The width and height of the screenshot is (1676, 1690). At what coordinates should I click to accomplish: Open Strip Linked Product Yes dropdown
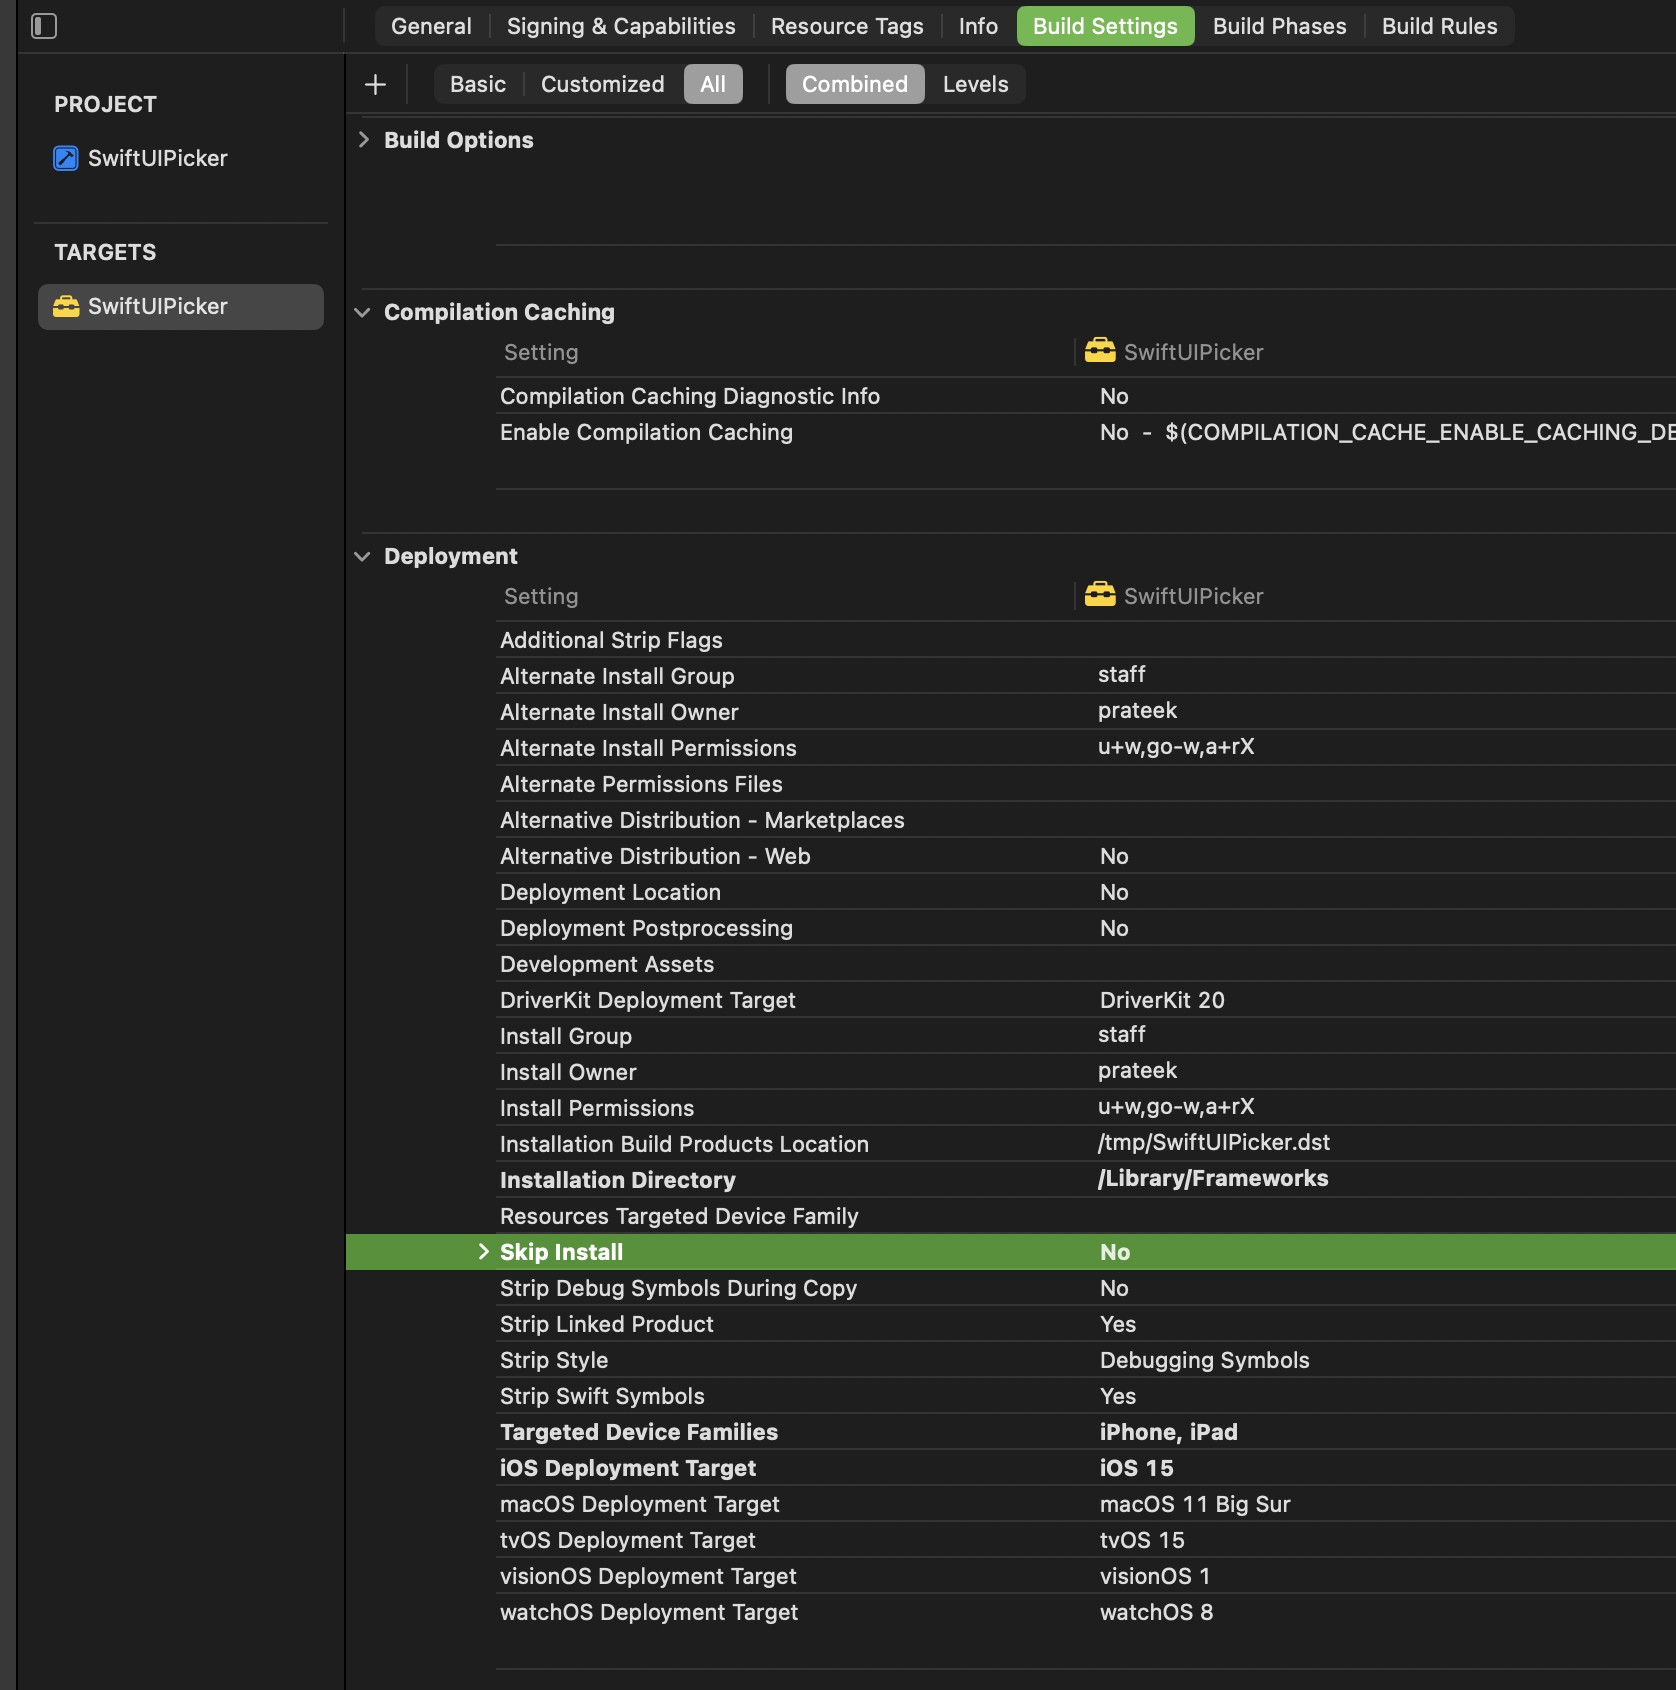click(1118, 1324)
